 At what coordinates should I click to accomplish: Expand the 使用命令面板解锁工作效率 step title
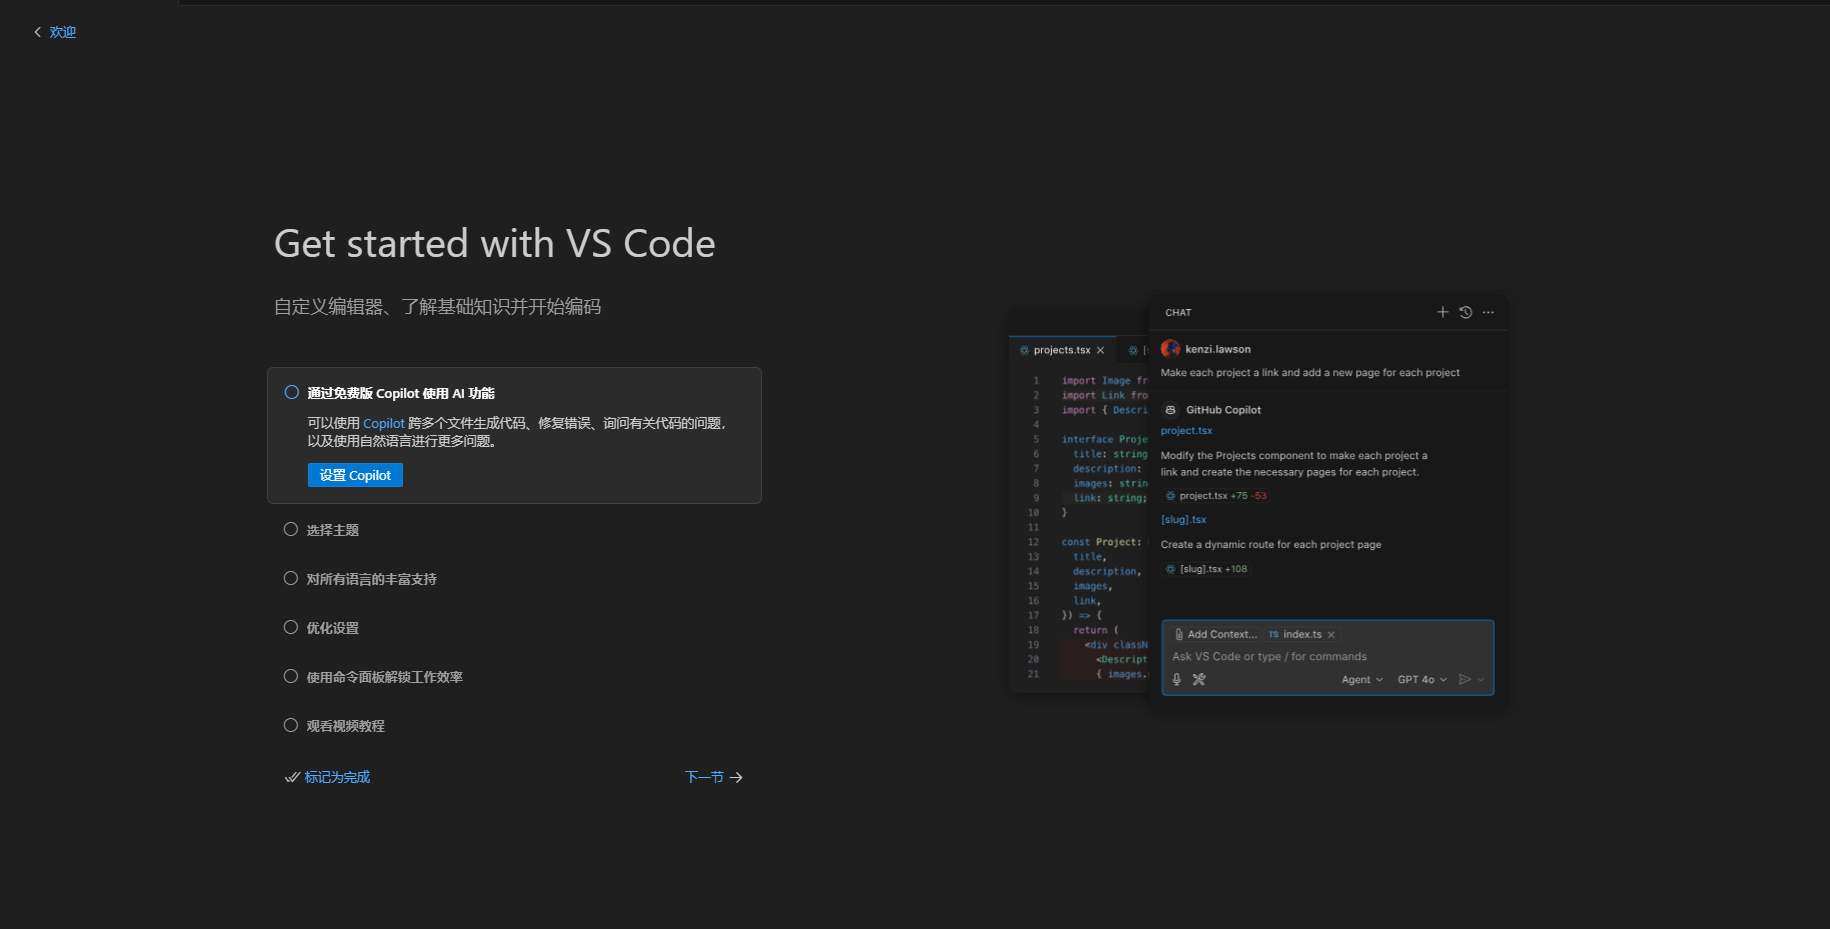coord(385,677)
